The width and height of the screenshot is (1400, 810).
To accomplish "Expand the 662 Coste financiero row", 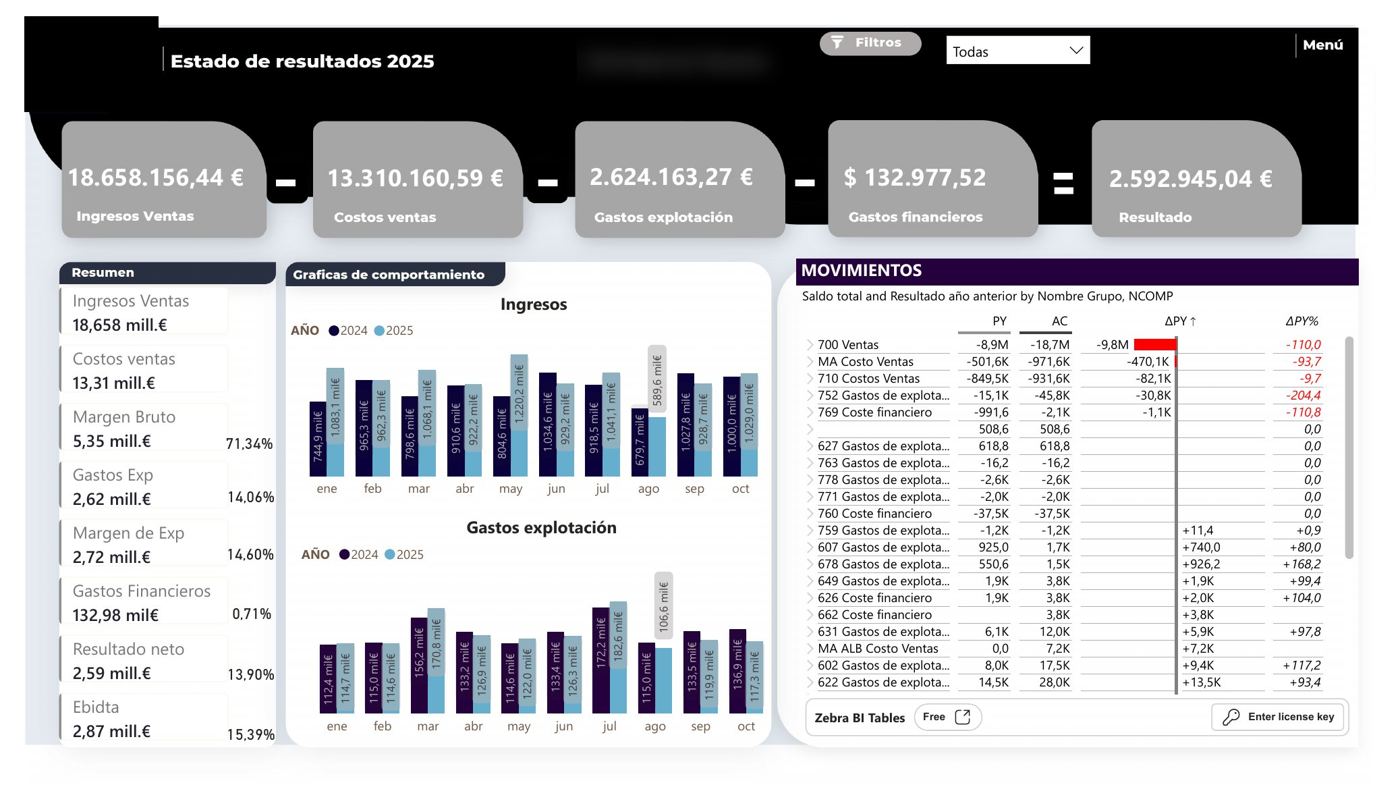I will click(x=810, y=615).
